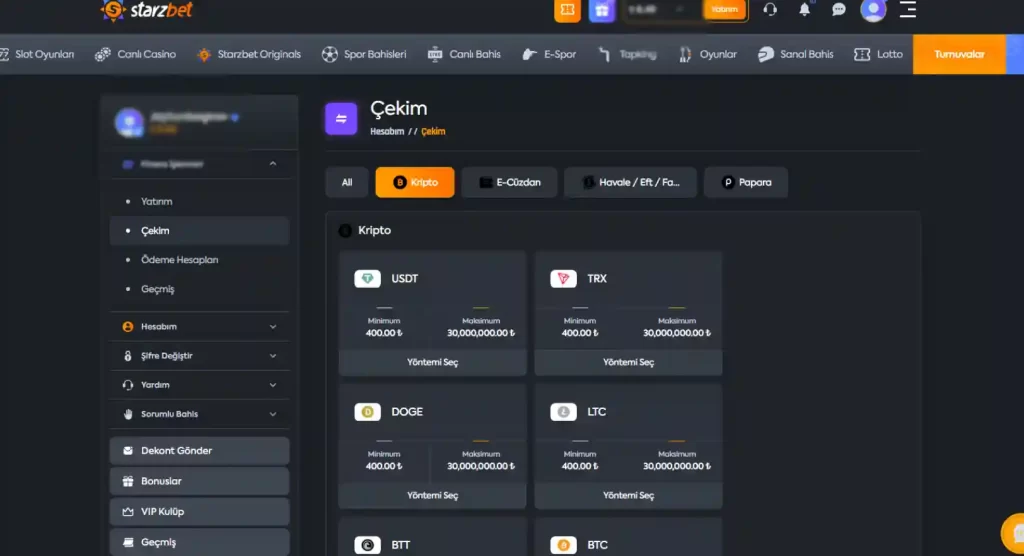Open Dekont Gönder button
The image size is (1024, 556).
[200, 451]
